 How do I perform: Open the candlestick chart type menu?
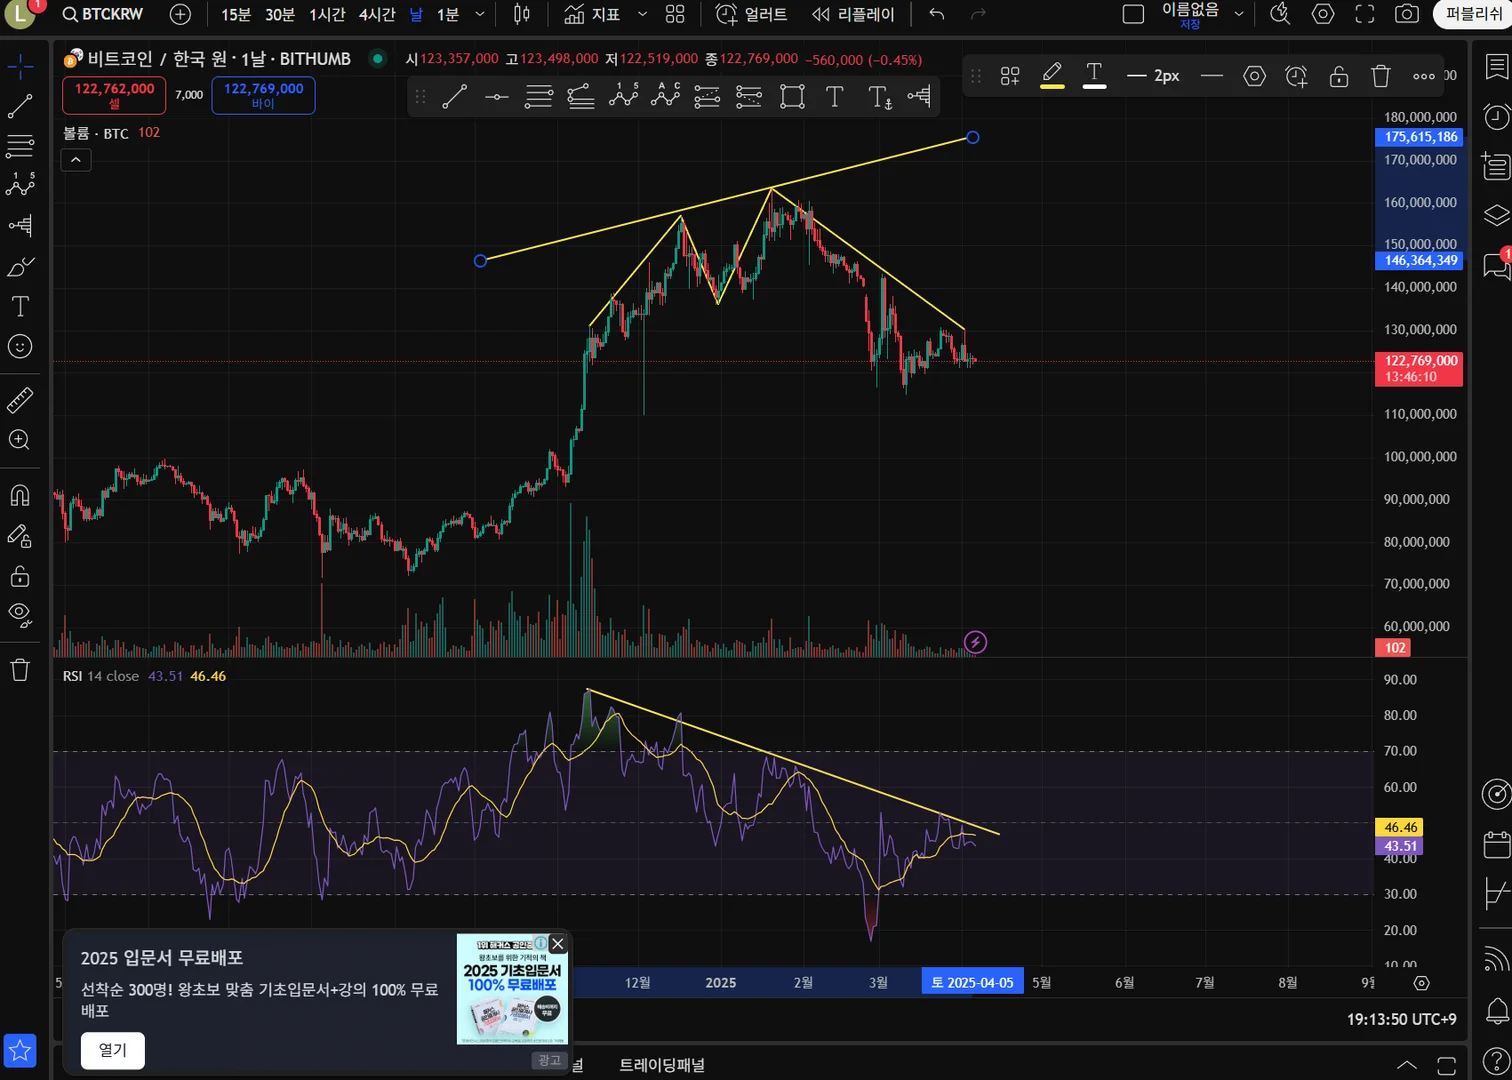pyautogui.click(x=522, y=14)
